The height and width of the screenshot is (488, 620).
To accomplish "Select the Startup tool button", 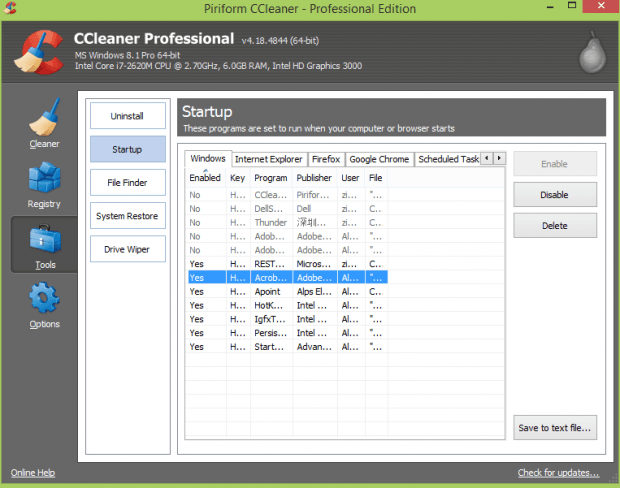I will coord(128,149).
